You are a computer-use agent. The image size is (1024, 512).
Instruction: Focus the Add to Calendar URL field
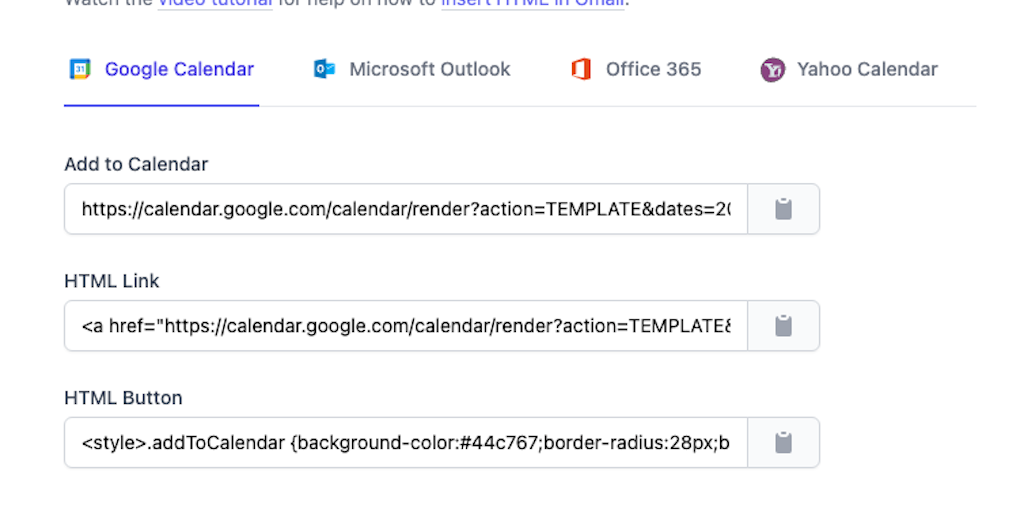pos(405,209)
